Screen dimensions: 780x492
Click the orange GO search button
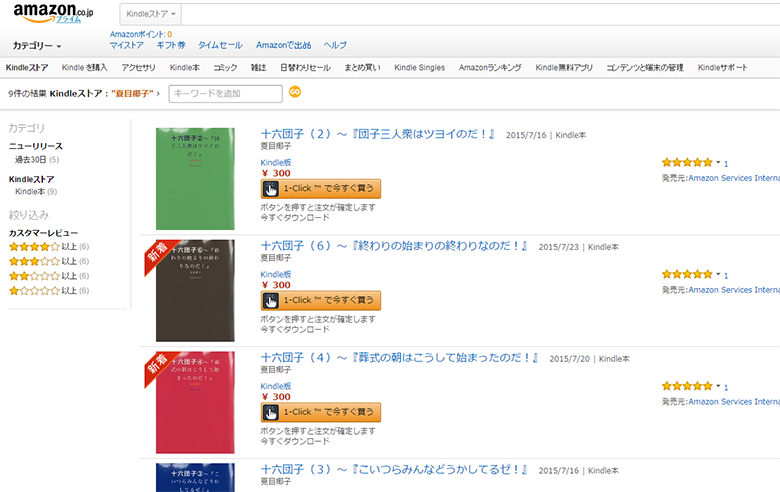[295, 92]
